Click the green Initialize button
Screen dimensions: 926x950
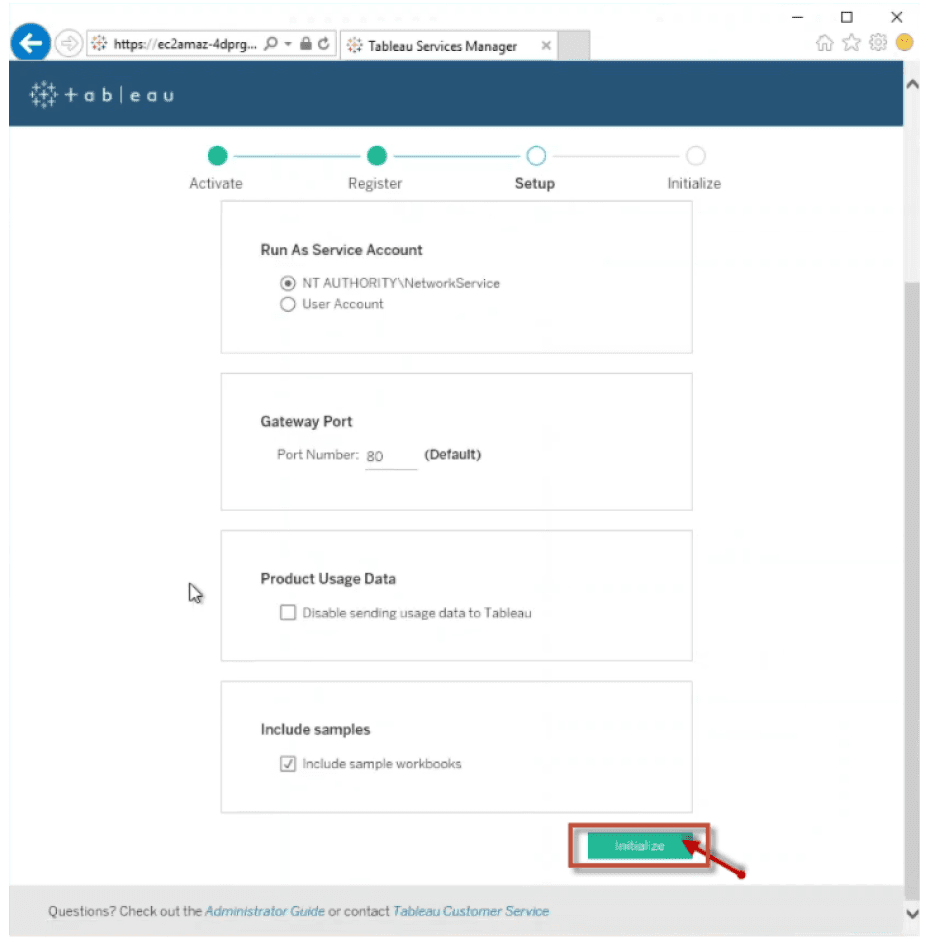(x=639, y=845)
